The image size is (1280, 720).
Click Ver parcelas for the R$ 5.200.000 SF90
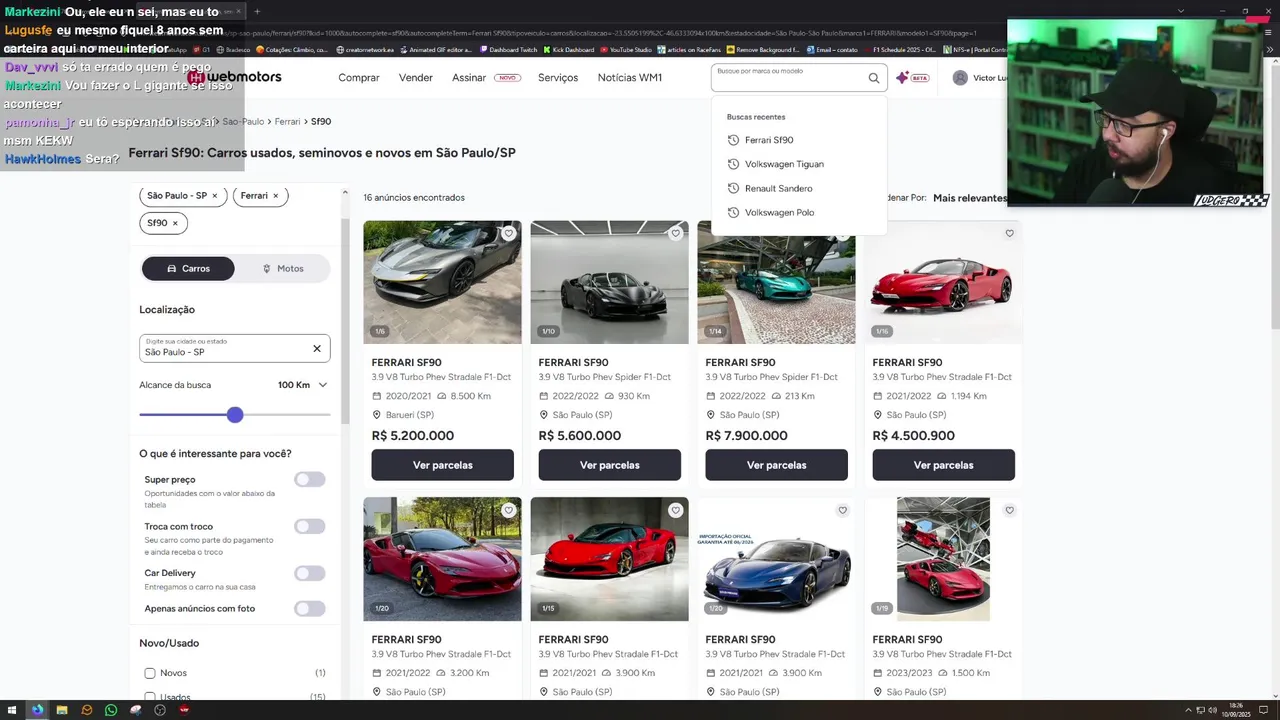click(443, 465)
